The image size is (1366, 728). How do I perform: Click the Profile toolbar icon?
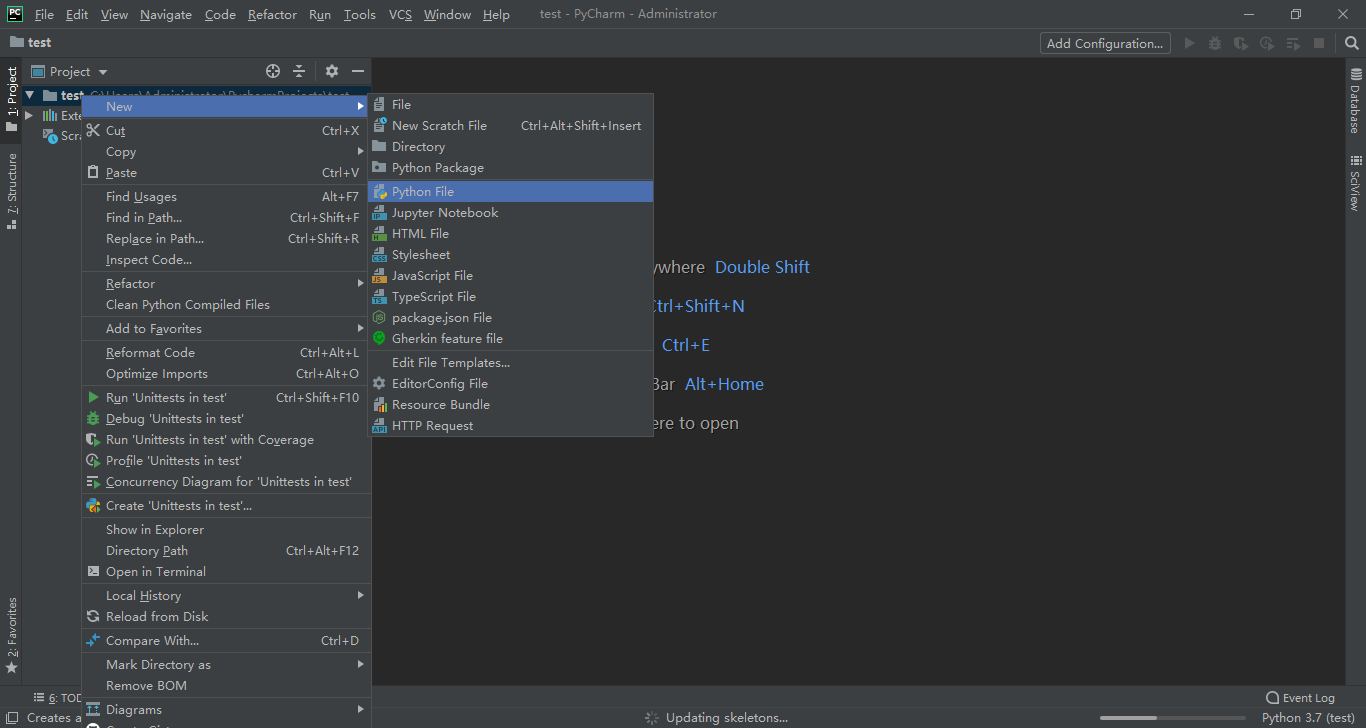click(1267, 43)
